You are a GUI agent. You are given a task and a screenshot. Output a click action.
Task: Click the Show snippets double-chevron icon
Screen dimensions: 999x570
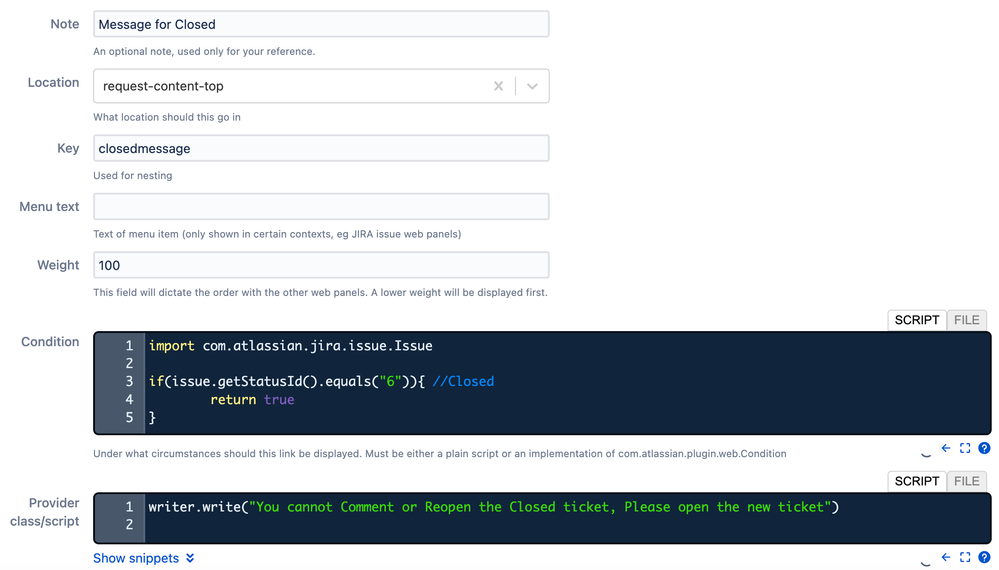190,559
